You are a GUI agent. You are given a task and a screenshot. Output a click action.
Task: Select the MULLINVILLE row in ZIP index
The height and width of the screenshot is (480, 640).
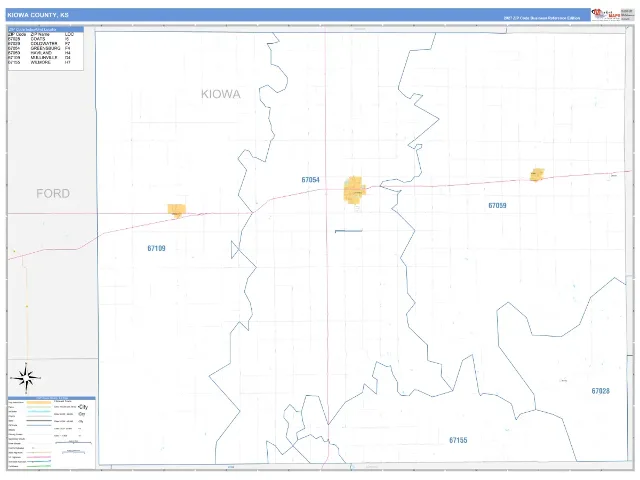pos(39,58)
